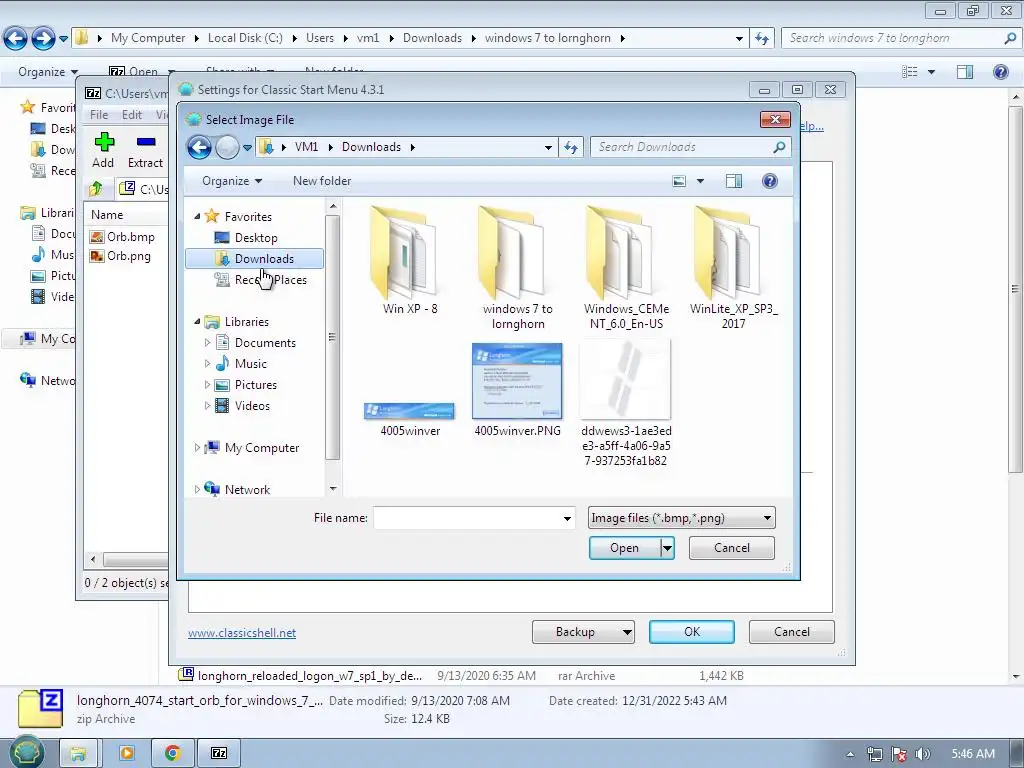This screenshot has height=768, width=1024.
Task: Select the 4005winver image file
Action: (410, 418)
